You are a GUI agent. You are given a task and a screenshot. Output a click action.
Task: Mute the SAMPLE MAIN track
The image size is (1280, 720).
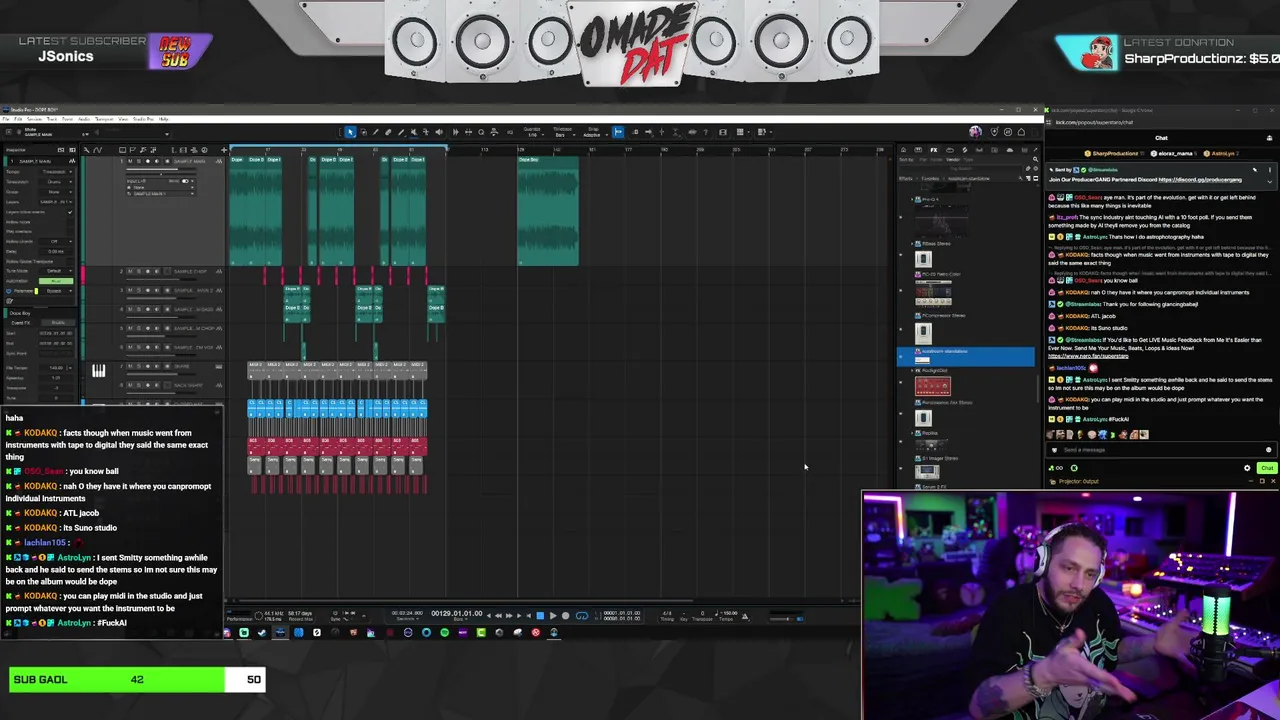coord(131,161)
